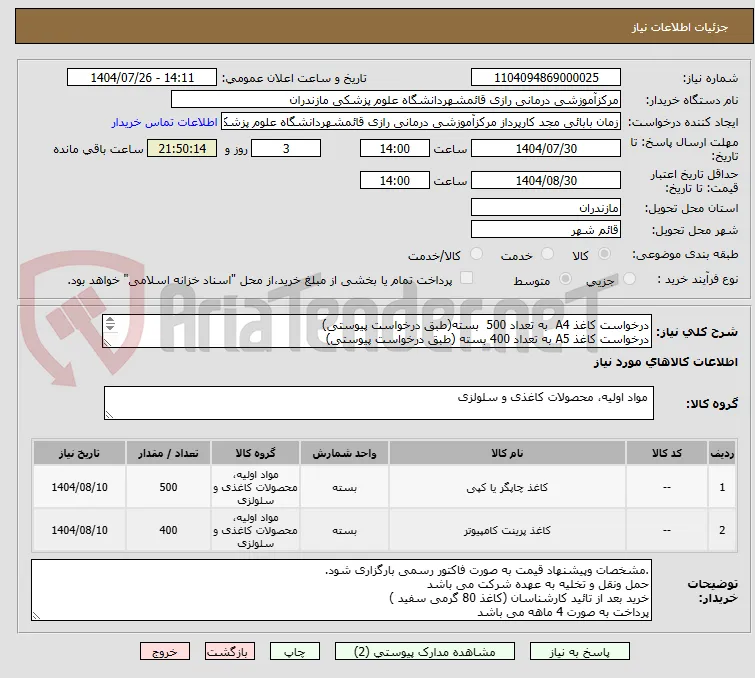Click the delivery province field 'مازندران'

coord(546,208)
